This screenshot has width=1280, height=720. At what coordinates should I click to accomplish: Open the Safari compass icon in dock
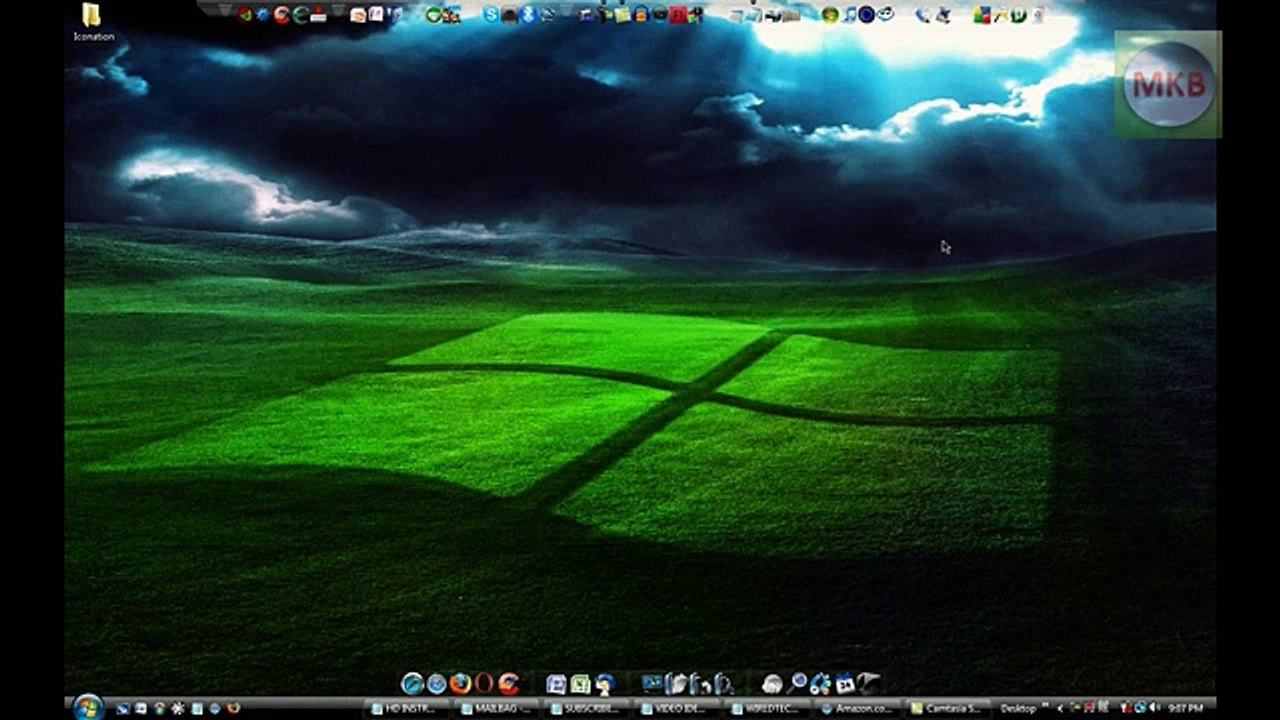click(437, 684)
